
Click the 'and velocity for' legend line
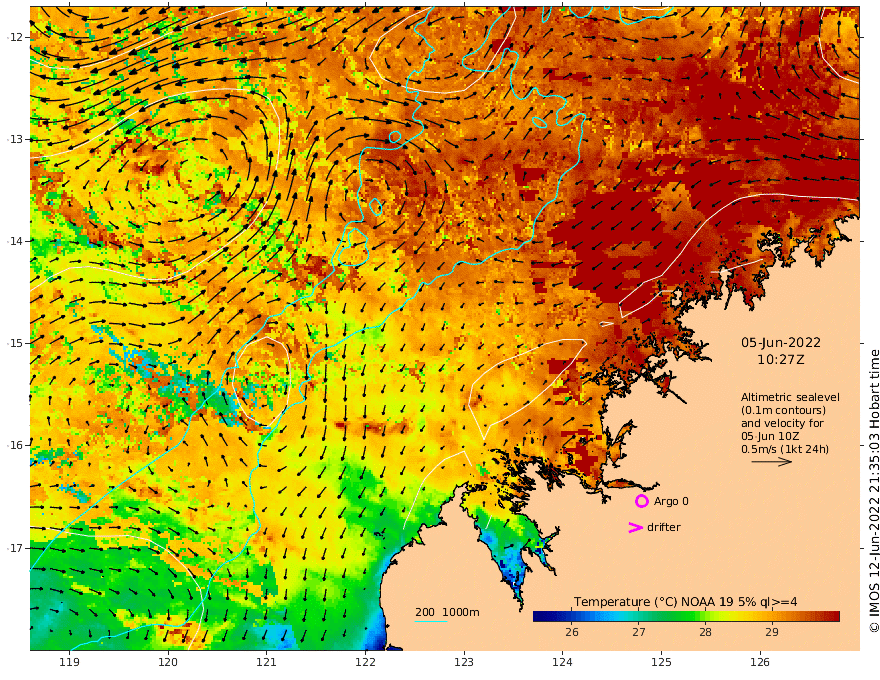click(782, 423)
